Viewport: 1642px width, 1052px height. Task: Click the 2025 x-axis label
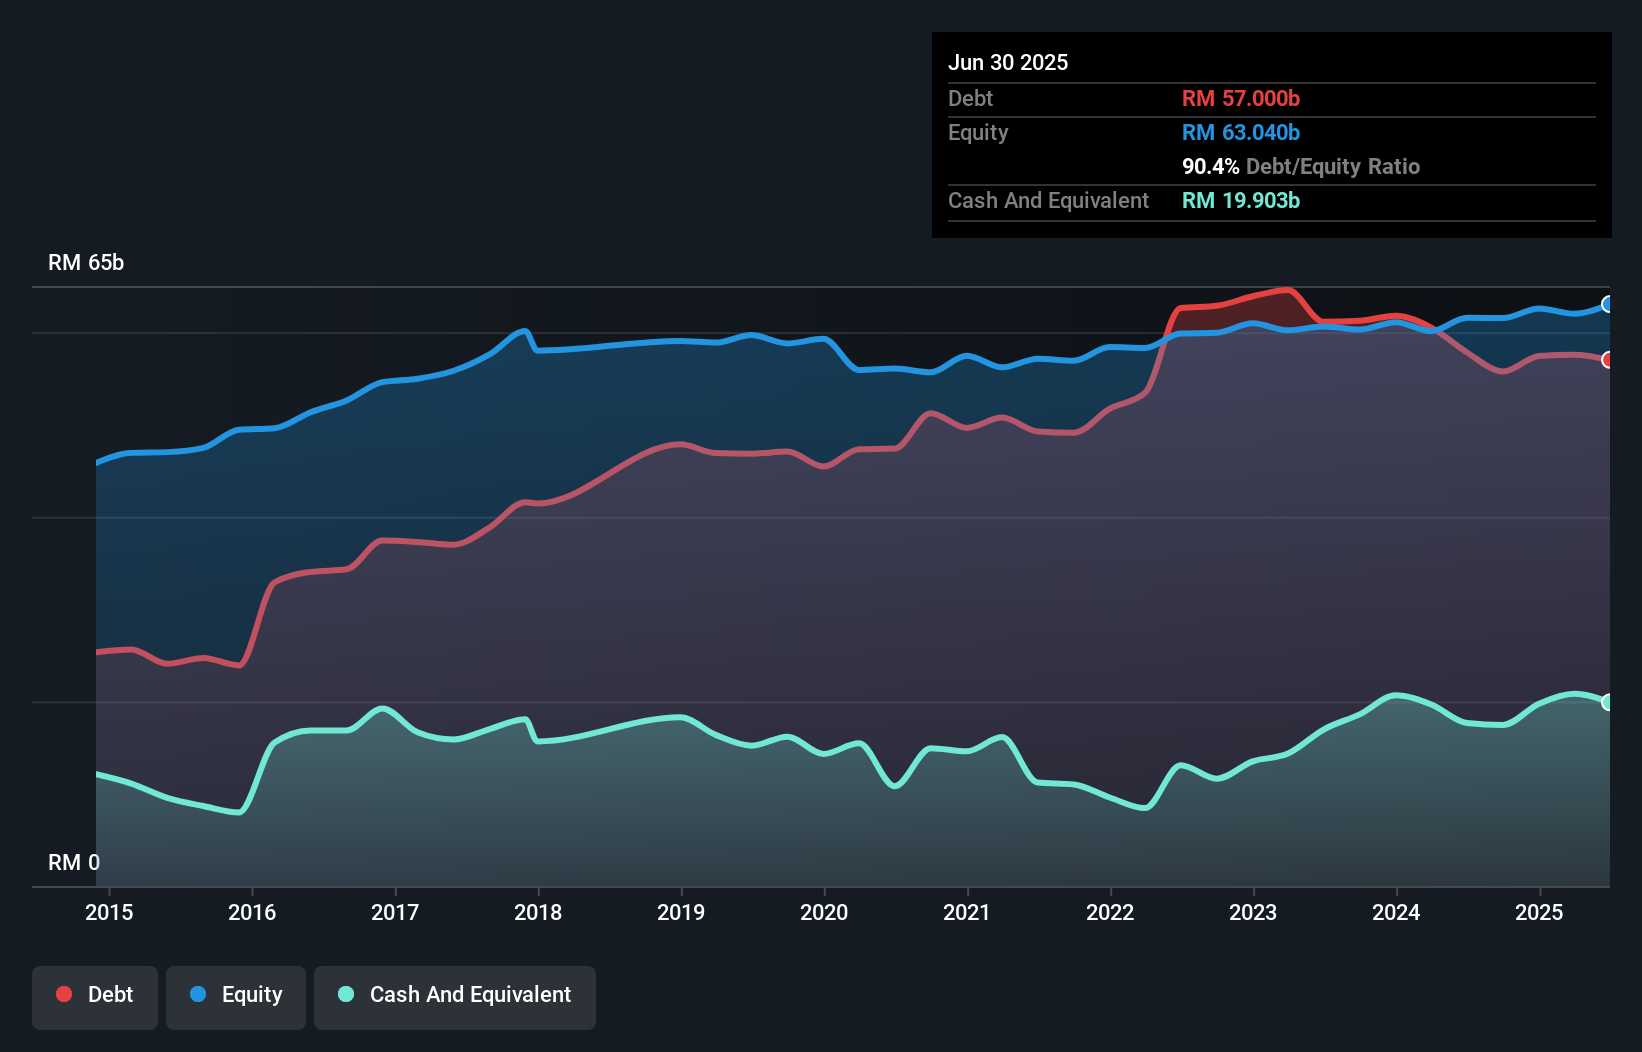coord(1539,912)
